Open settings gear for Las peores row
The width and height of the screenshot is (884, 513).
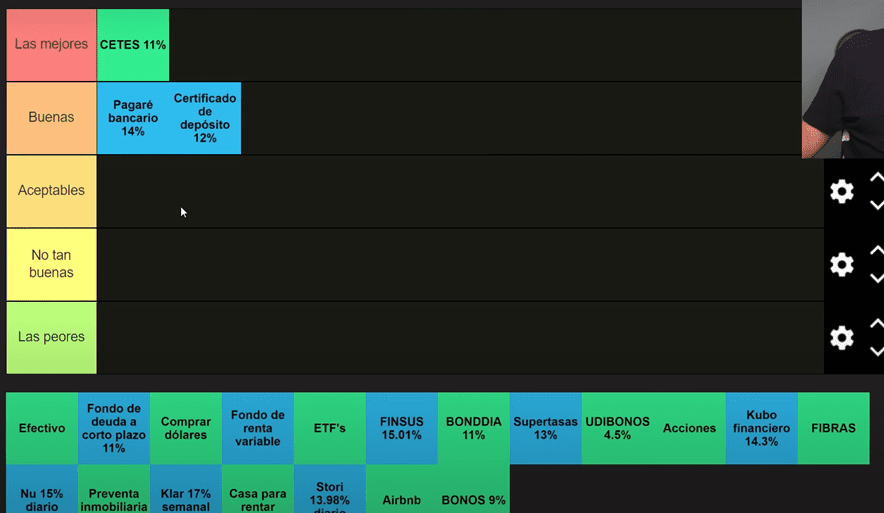[842, 338]
